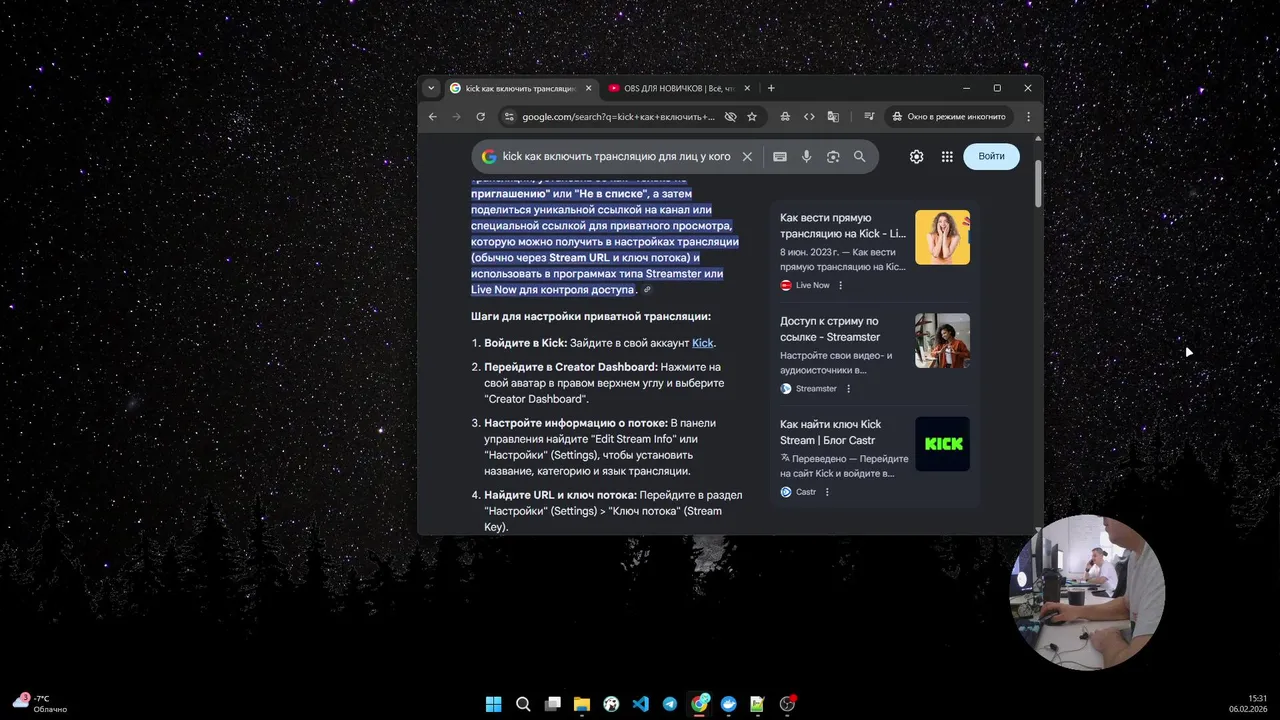Click the google.com address bar URL
1280x720 pixels.
[618, 117]
